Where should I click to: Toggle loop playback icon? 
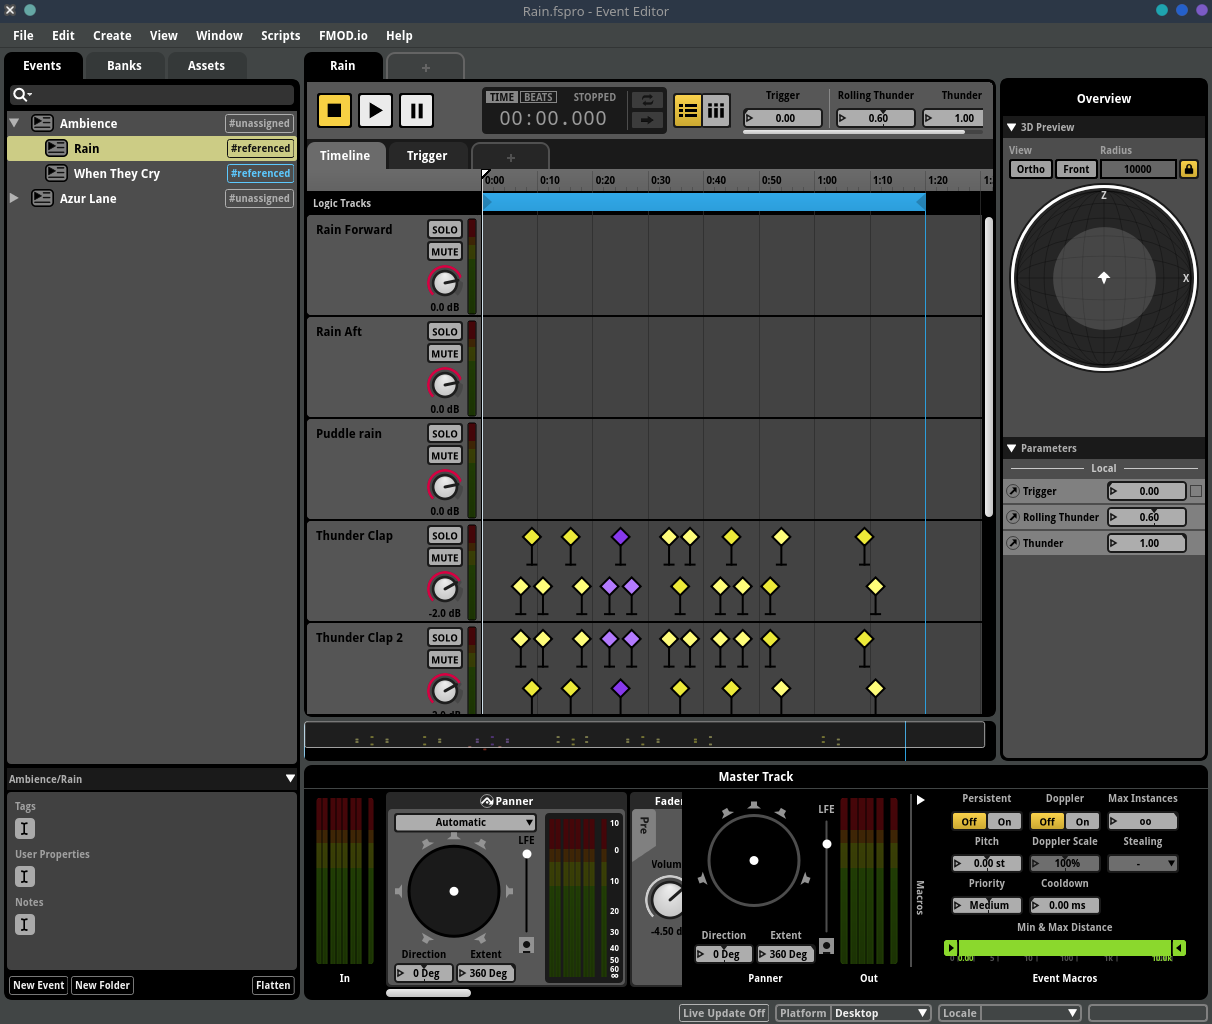pyautogui.click(x=648, y=100)
